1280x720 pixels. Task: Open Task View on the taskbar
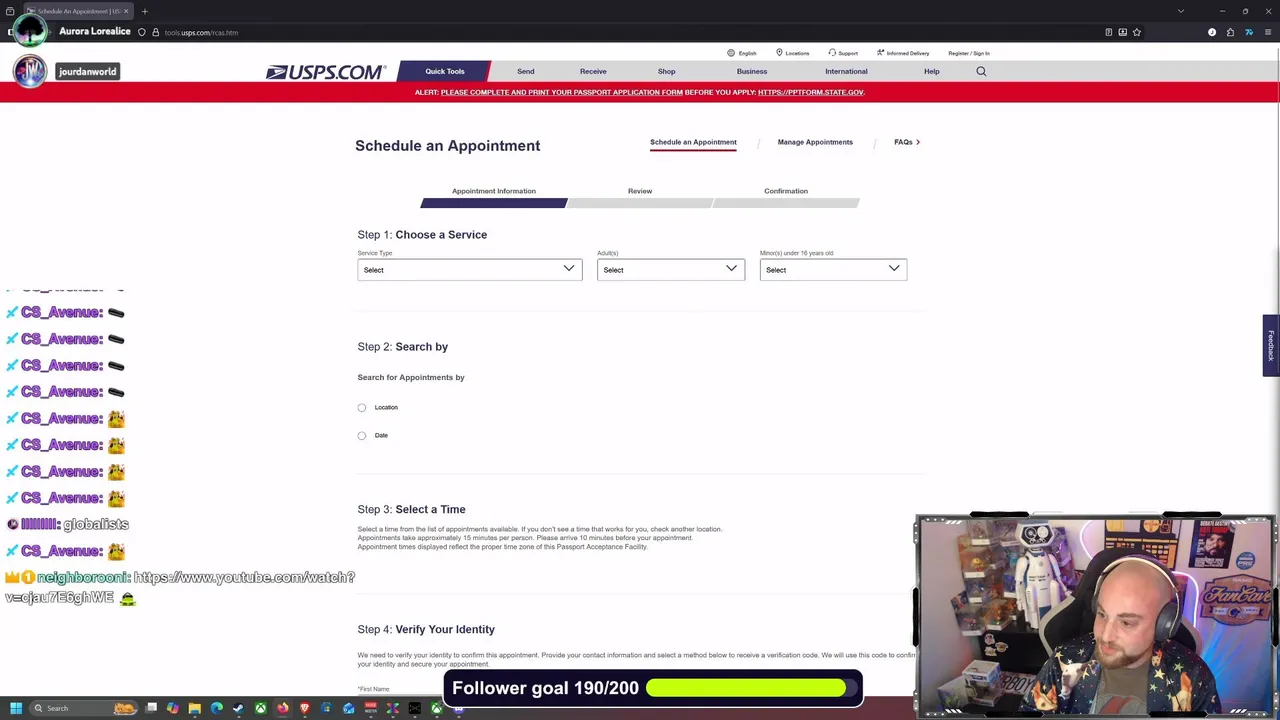pyautogui.click(x=151, y=708)
